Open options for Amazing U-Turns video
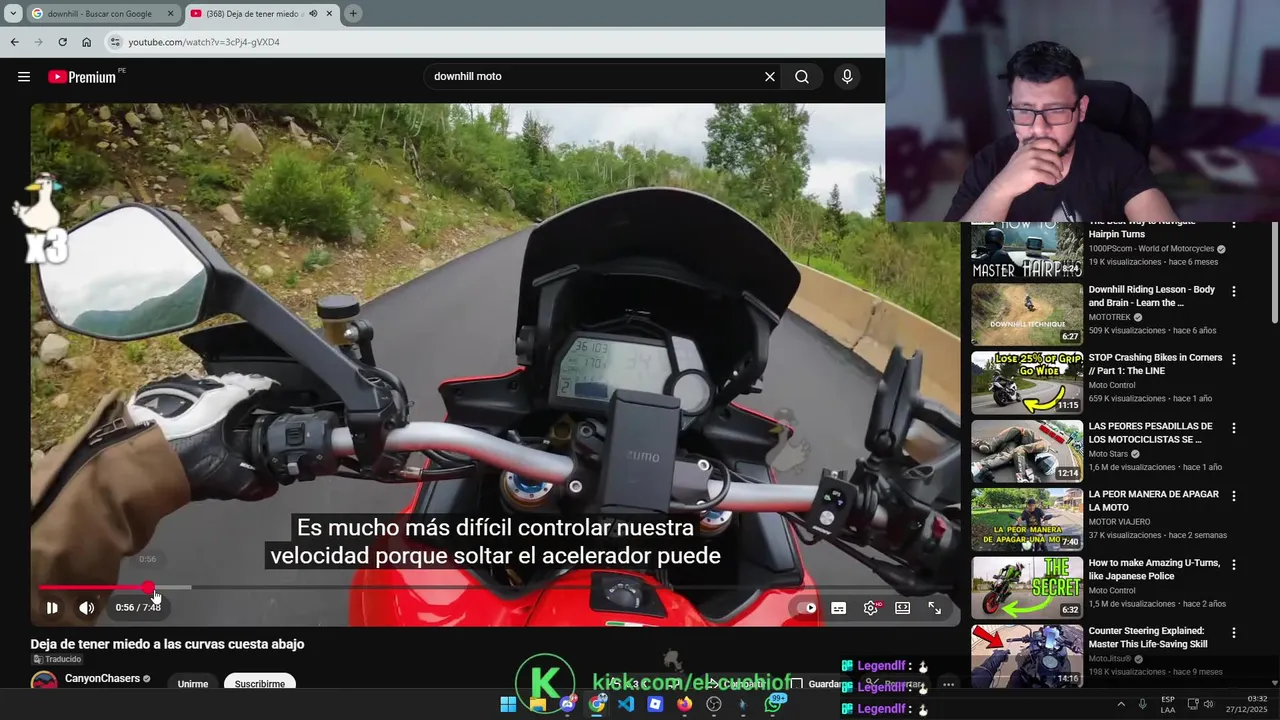 pyautogui.click(x=1234, y=564)
